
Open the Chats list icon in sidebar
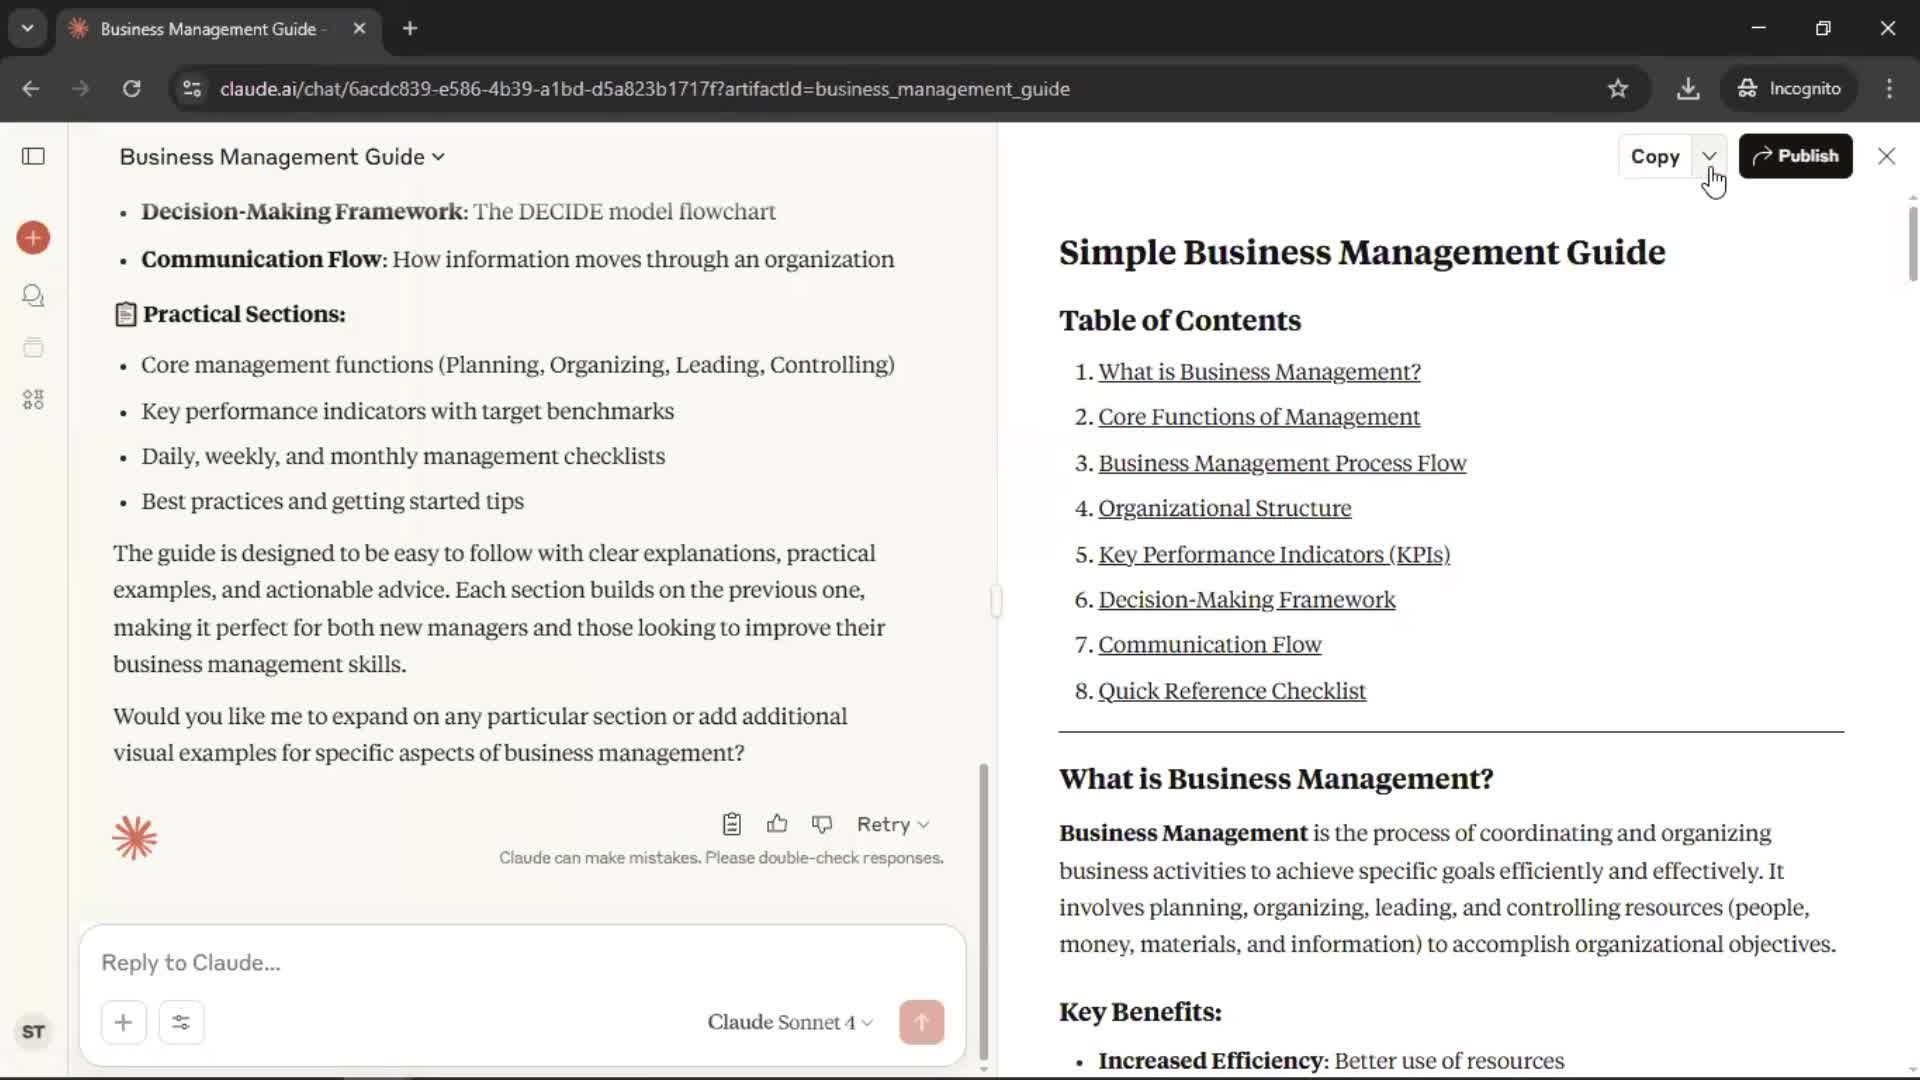tap(33, 296)
